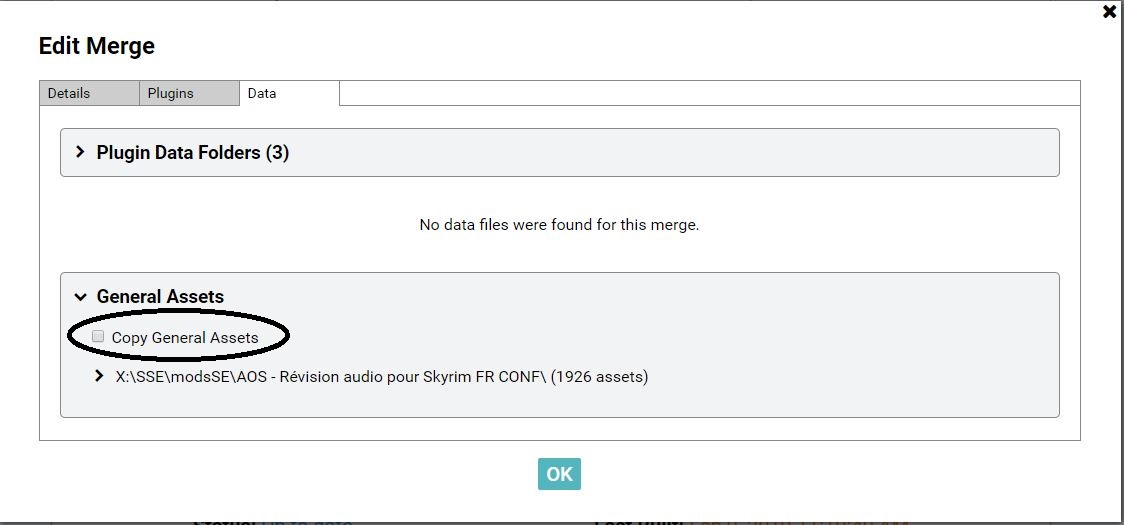Screen dimensions: 1124x525
Task: Click the 'No data files were found' message
Action: coord(559,224)
